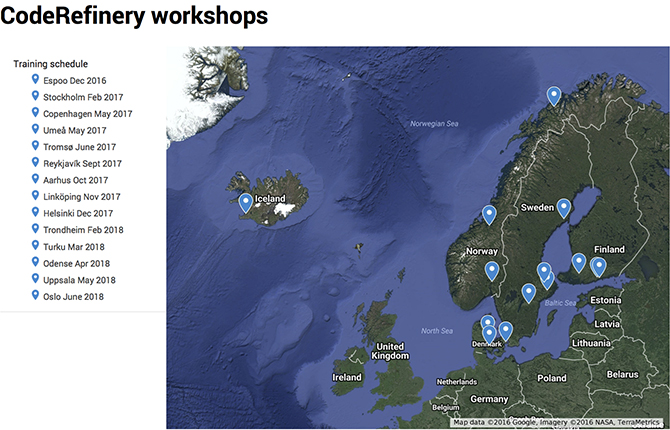
Task: Click the pin icon beside Reykjavík Sept 2017
Action: click(x=35, y=163)
